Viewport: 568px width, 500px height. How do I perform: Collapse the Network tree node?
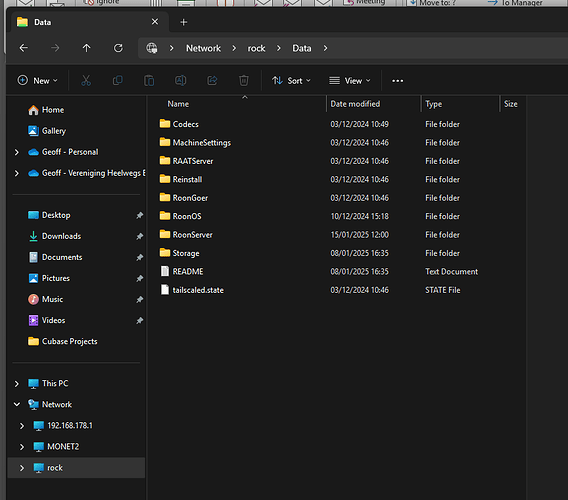click(x=17, y=404)
